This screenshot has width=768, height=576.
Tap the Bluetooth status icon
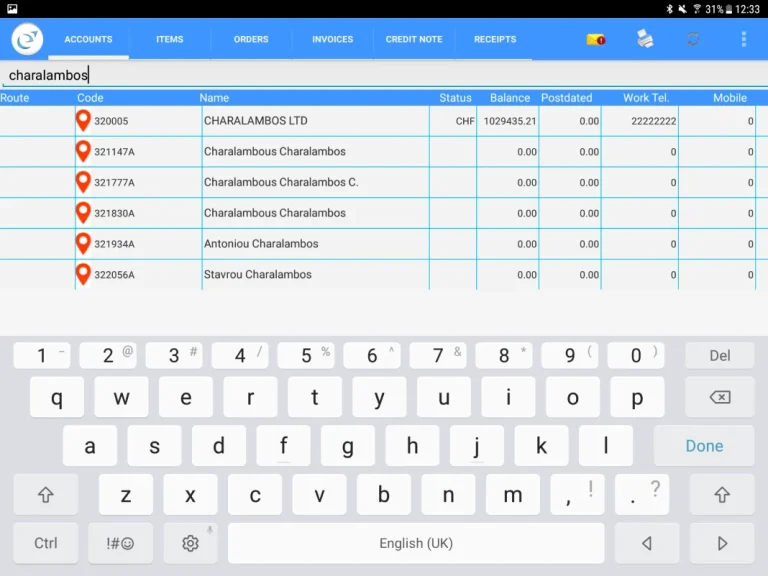(x=669, y=9)
